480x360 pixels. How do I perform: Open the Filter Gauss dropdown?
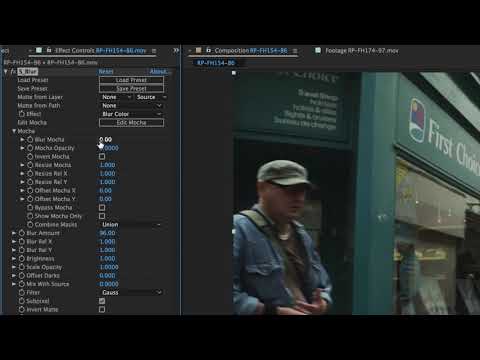[131, 292]
